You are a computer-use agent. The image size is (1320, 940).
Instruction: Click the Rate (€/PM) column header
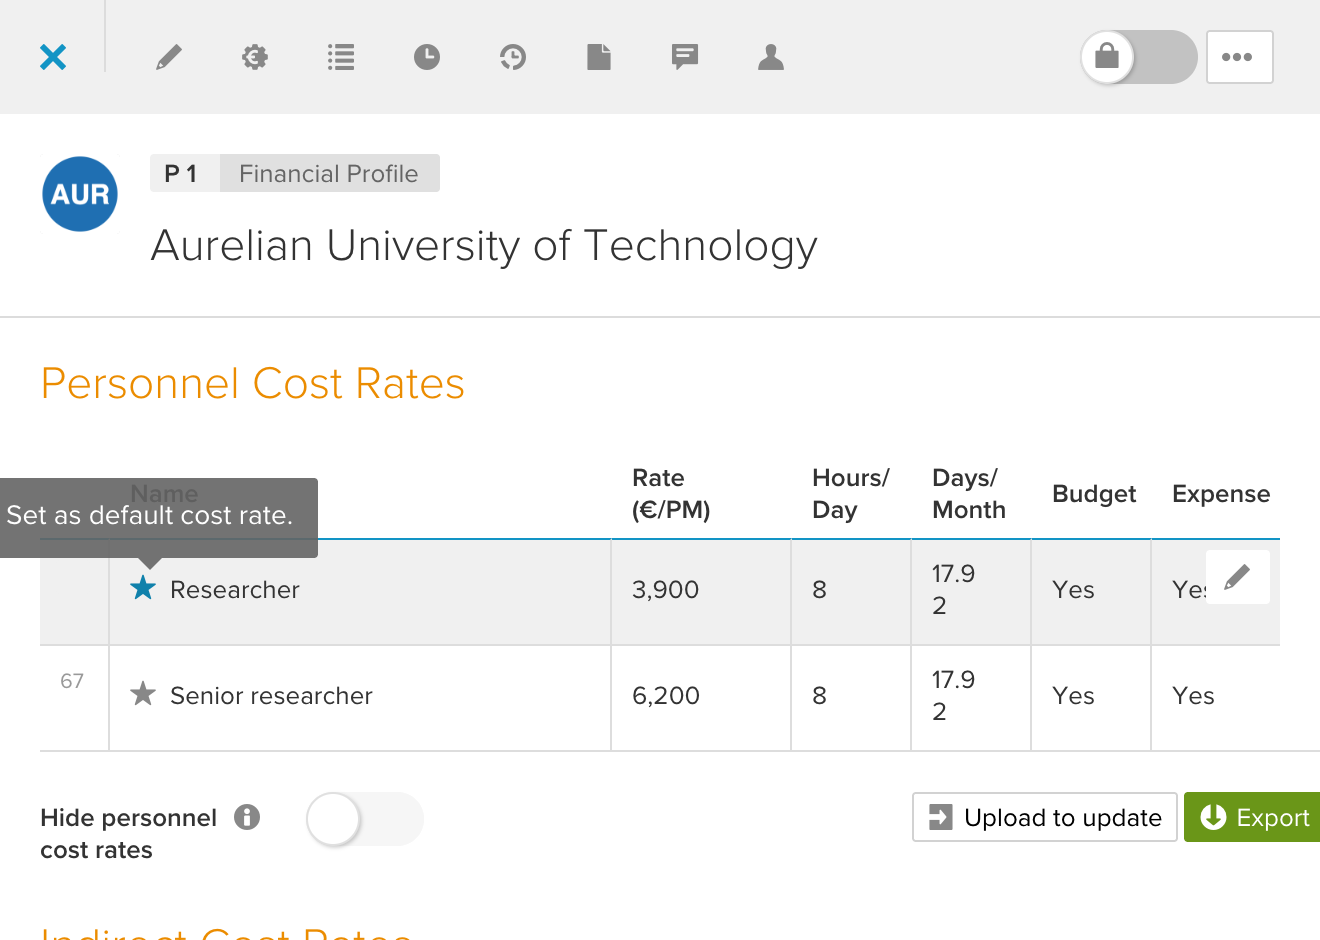(671, 494)
